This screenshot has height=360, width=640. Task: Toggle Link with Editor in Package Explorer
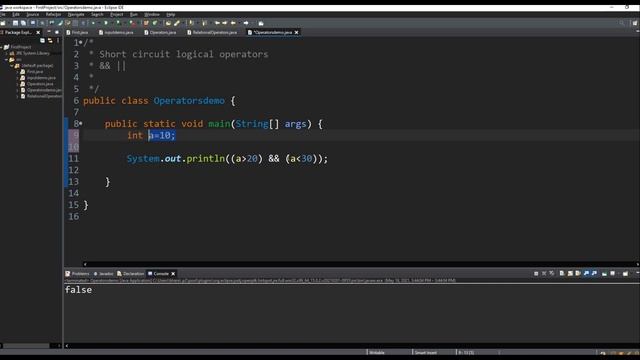tap(50, 40)
